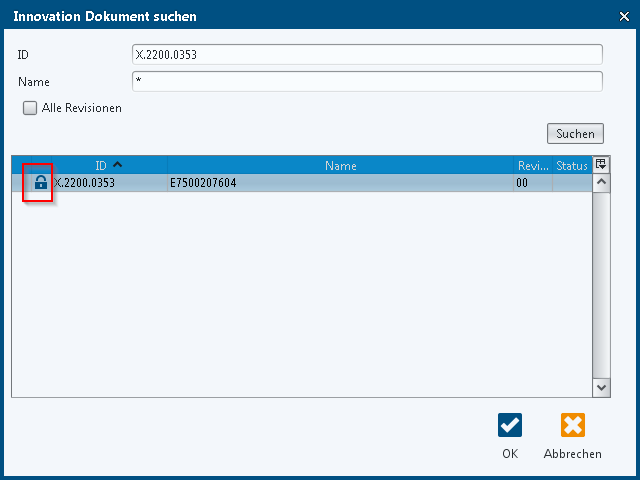
Task: Sort results by Name column header
Action: [340, 166]
